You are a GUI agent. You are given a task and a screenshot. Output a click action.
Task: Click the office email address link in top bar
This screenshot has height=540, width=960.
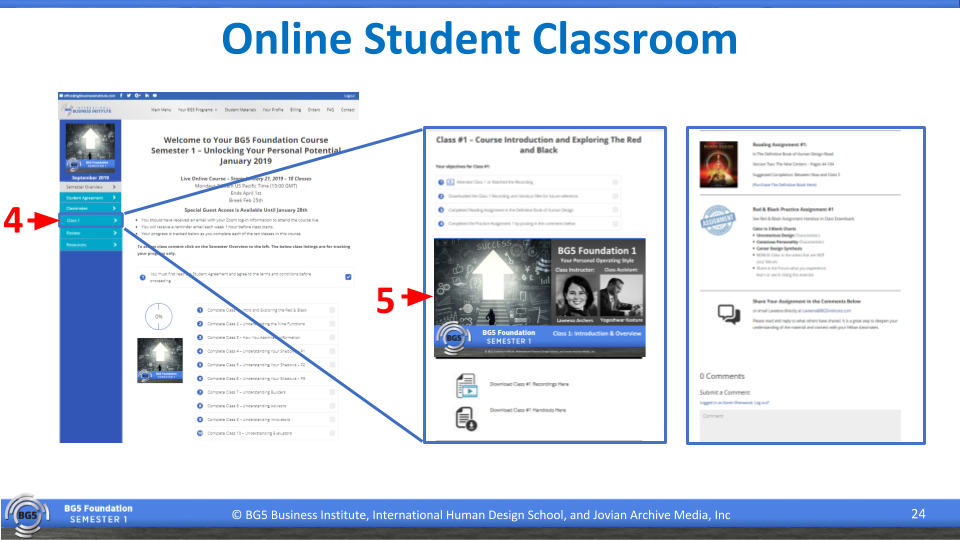(x=88, y=96)
